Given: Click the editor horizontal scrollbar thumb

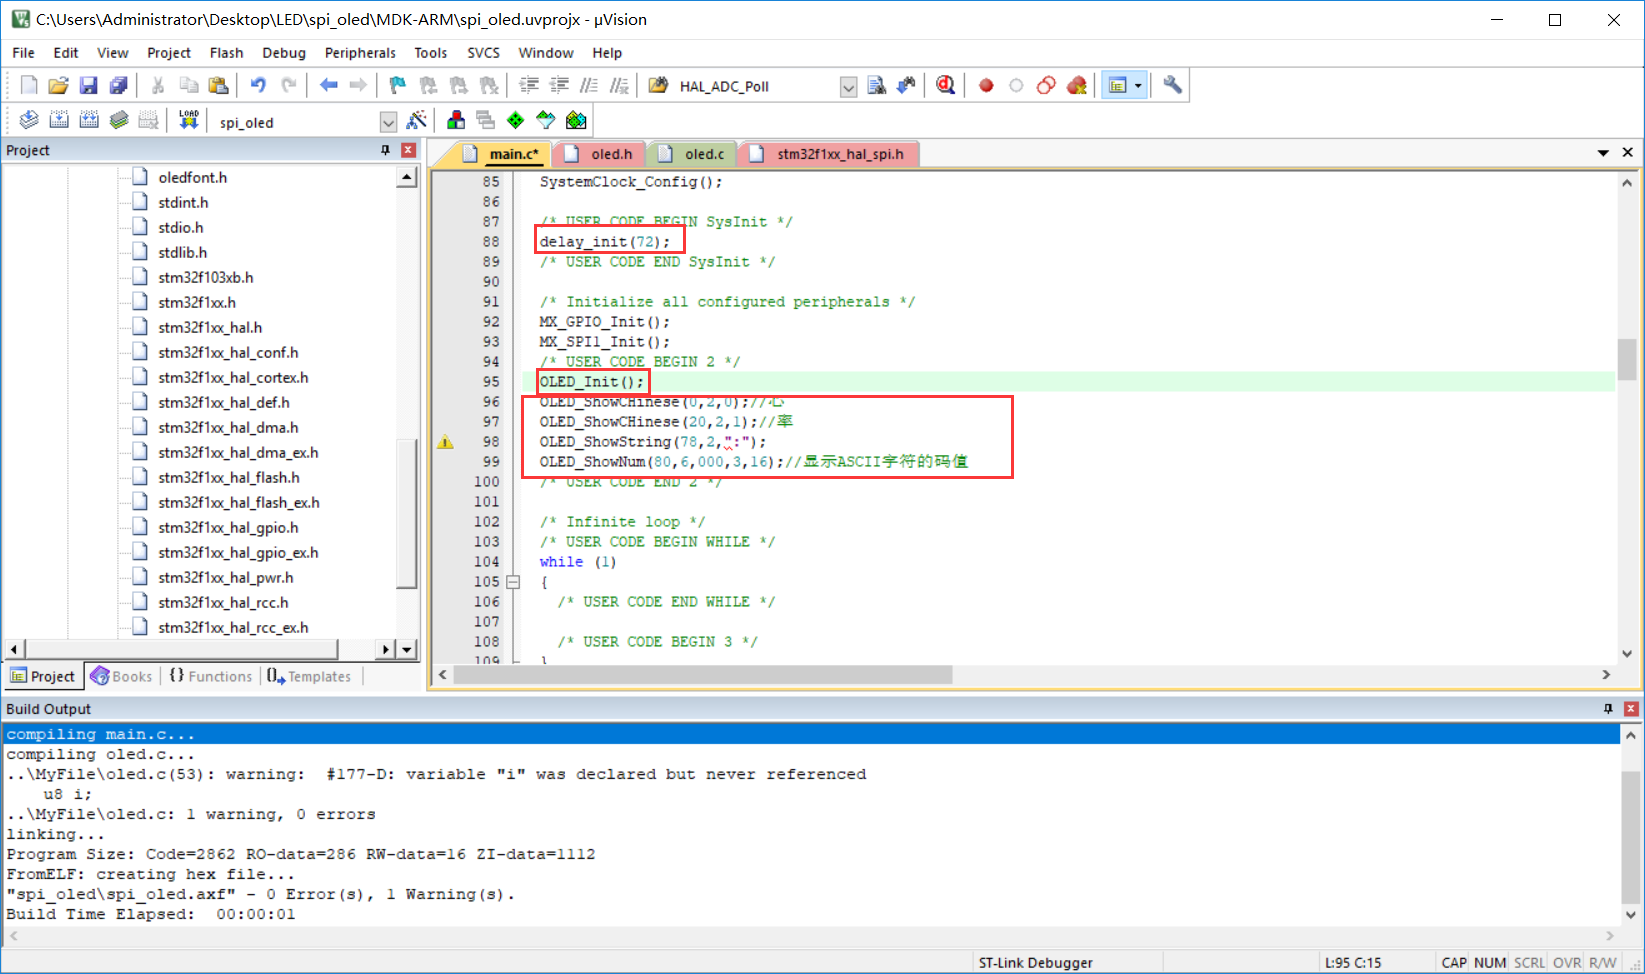Looking at the screenshot, I should pyautogui.click(x=703, y=676).
